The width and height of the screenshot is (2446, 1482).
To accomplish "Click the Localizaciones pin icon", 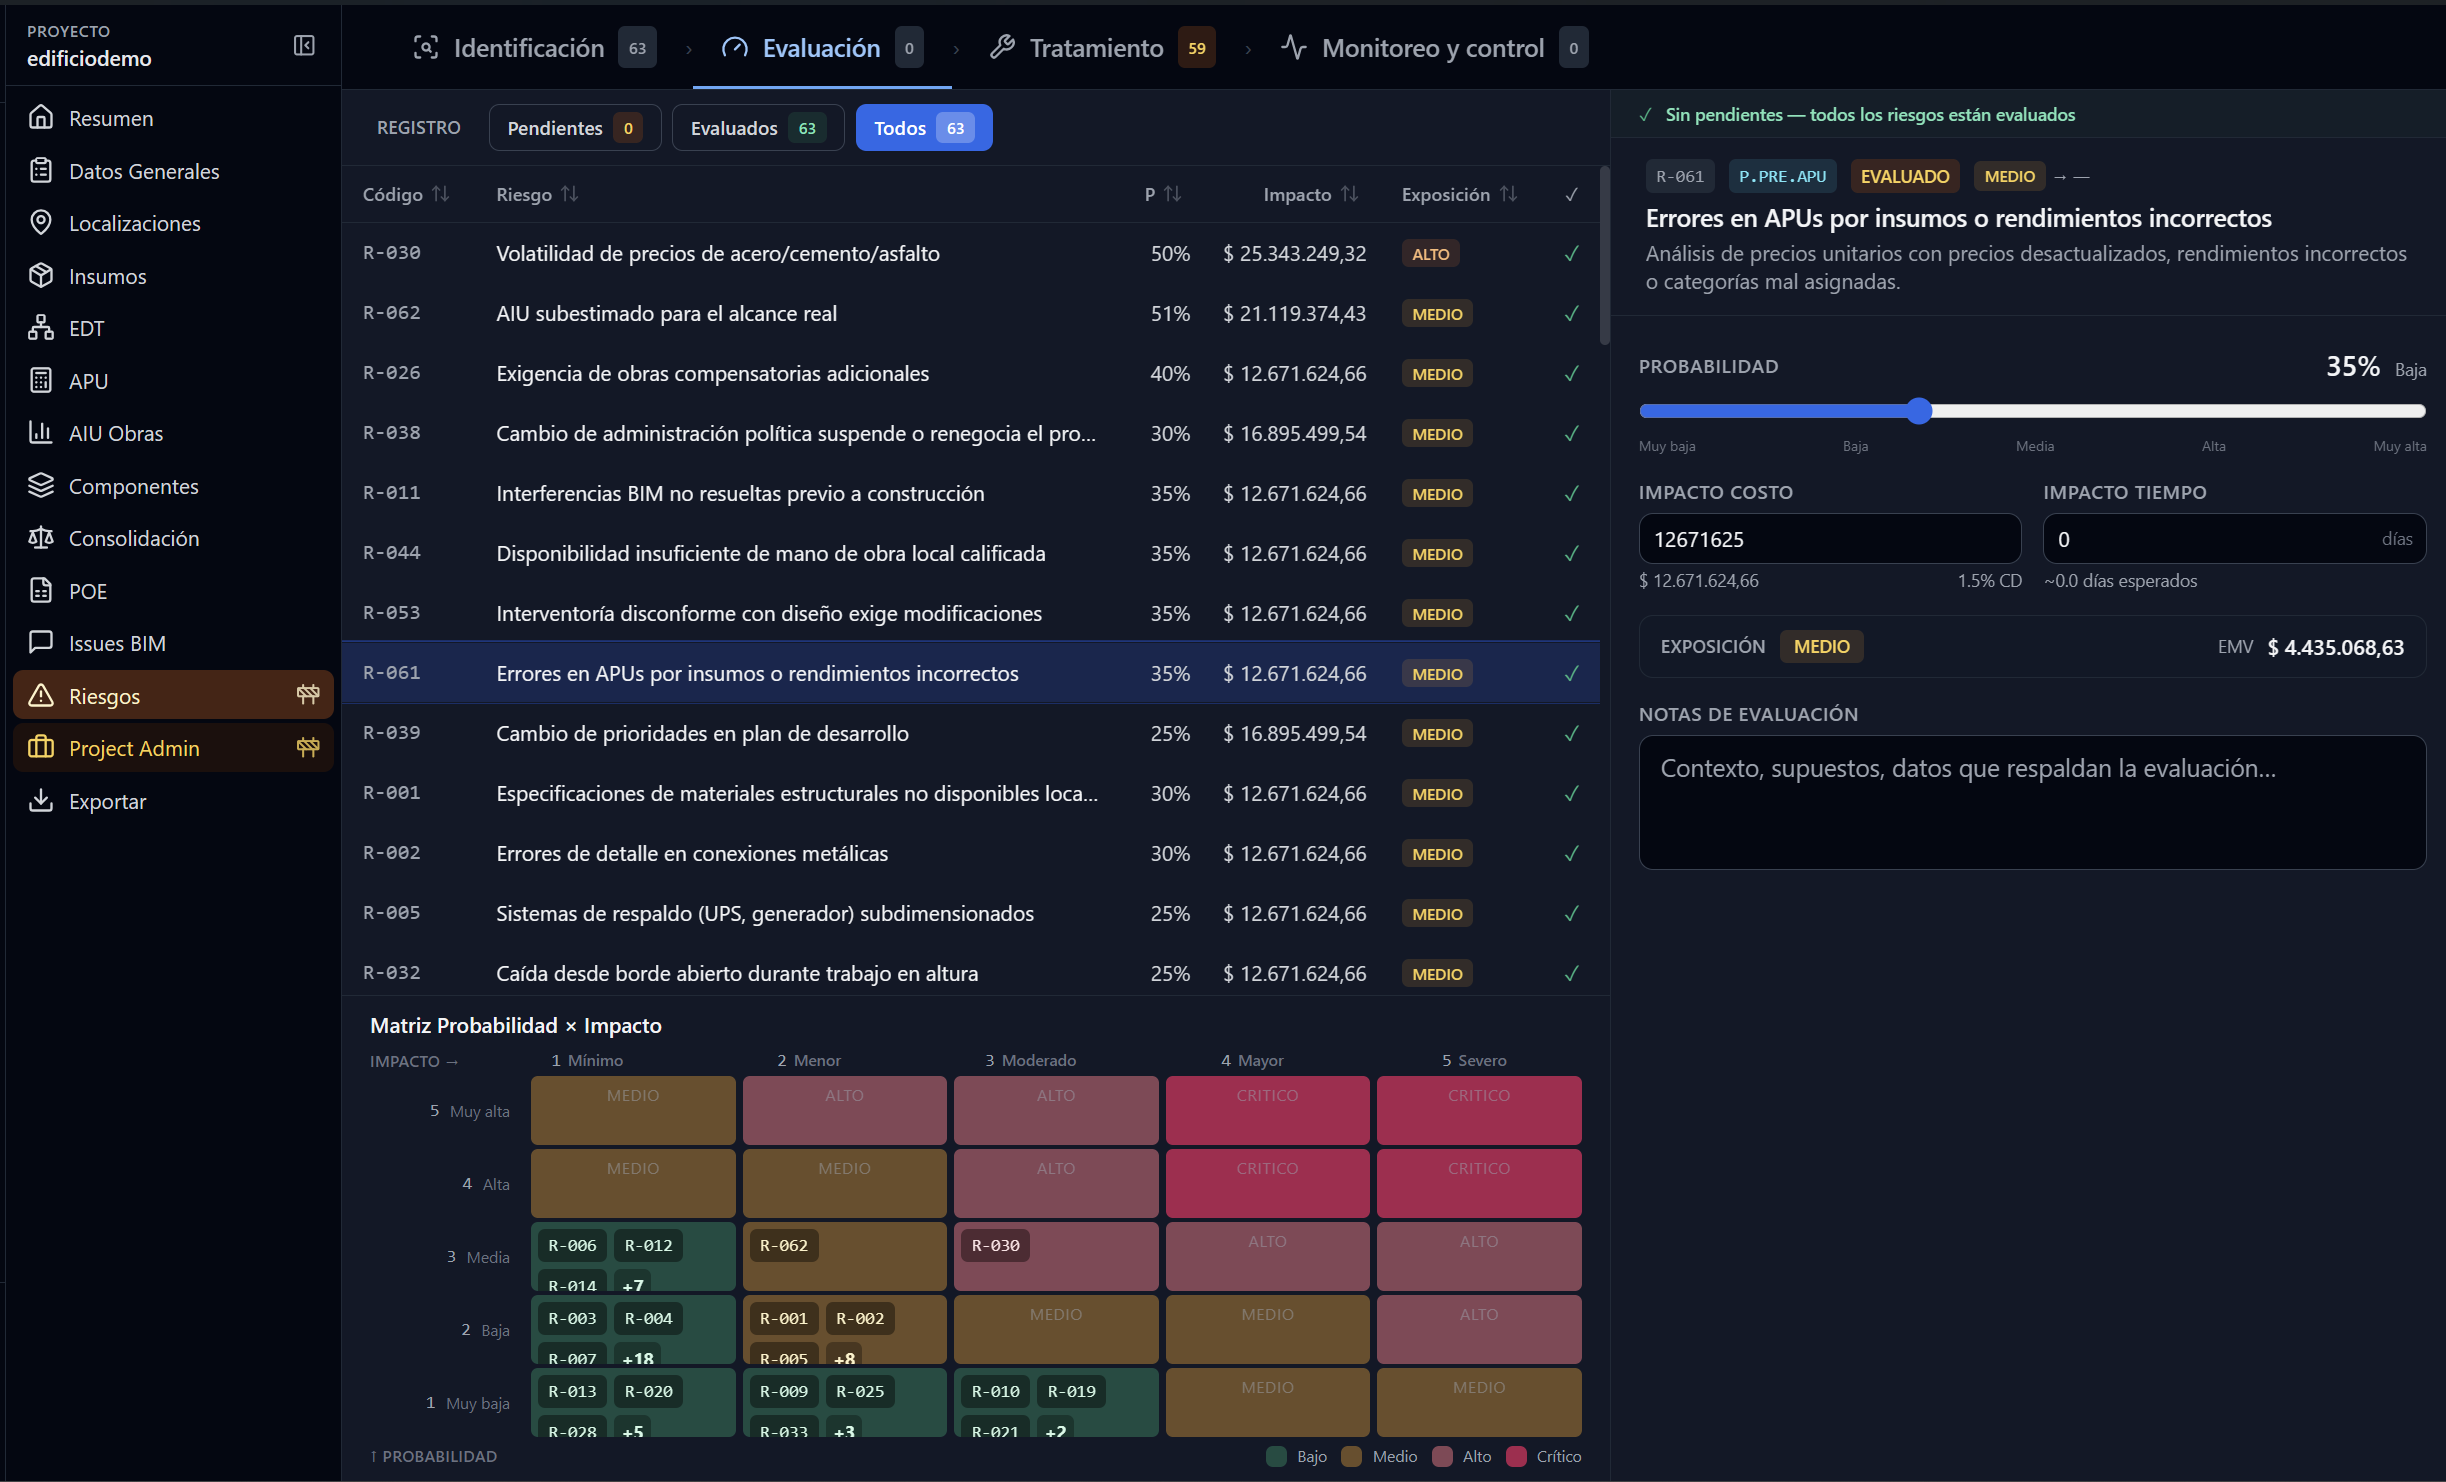I will (x=41, y=223).
